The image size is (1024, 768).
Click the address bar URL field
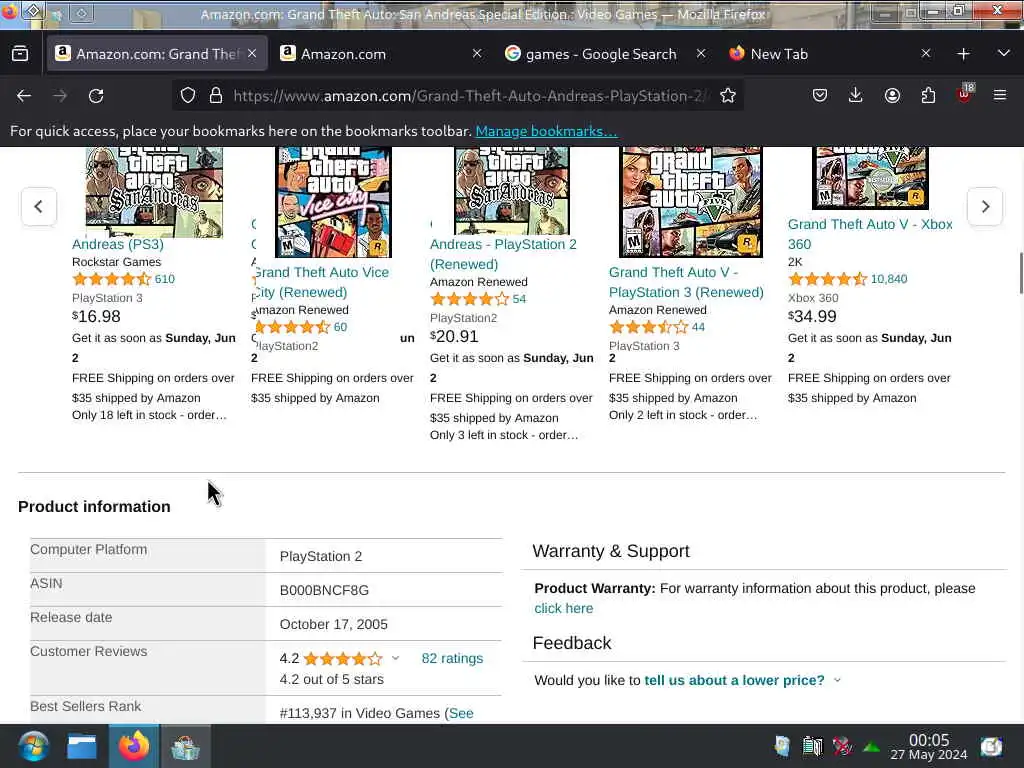point(470,96)
